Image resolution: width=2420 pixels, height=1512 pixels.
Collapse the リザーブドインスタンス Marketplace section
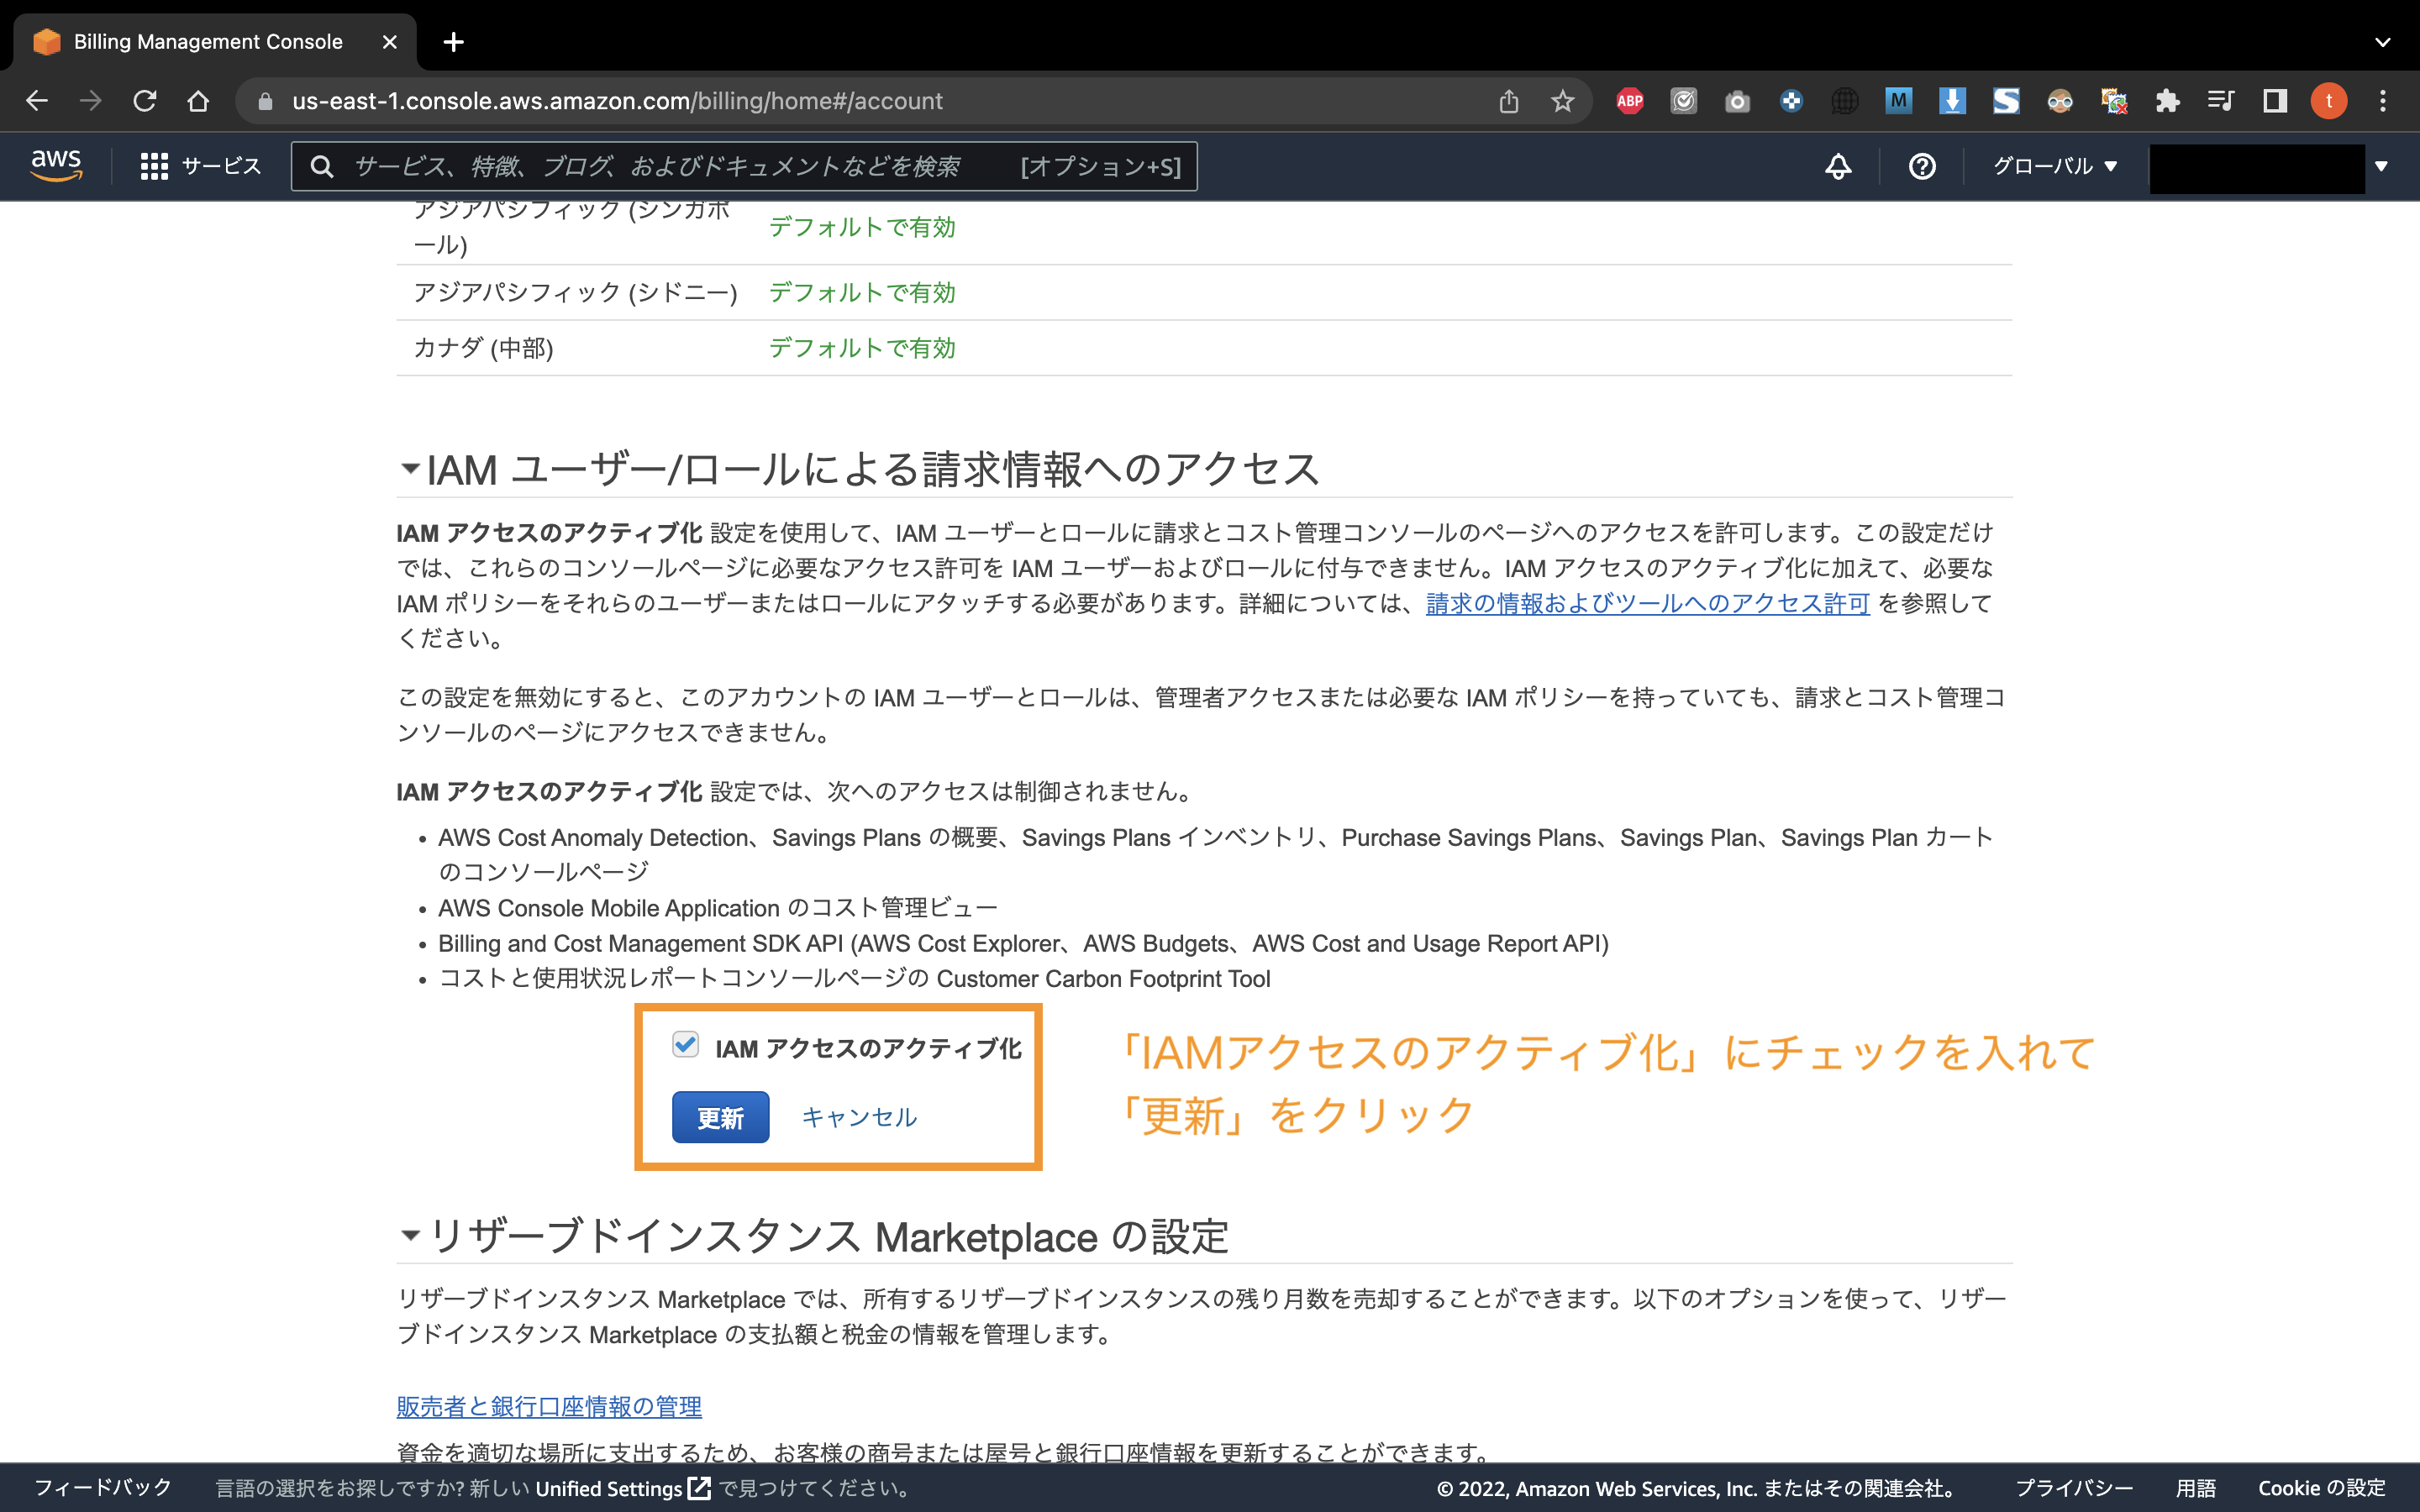pos(410,1235)
